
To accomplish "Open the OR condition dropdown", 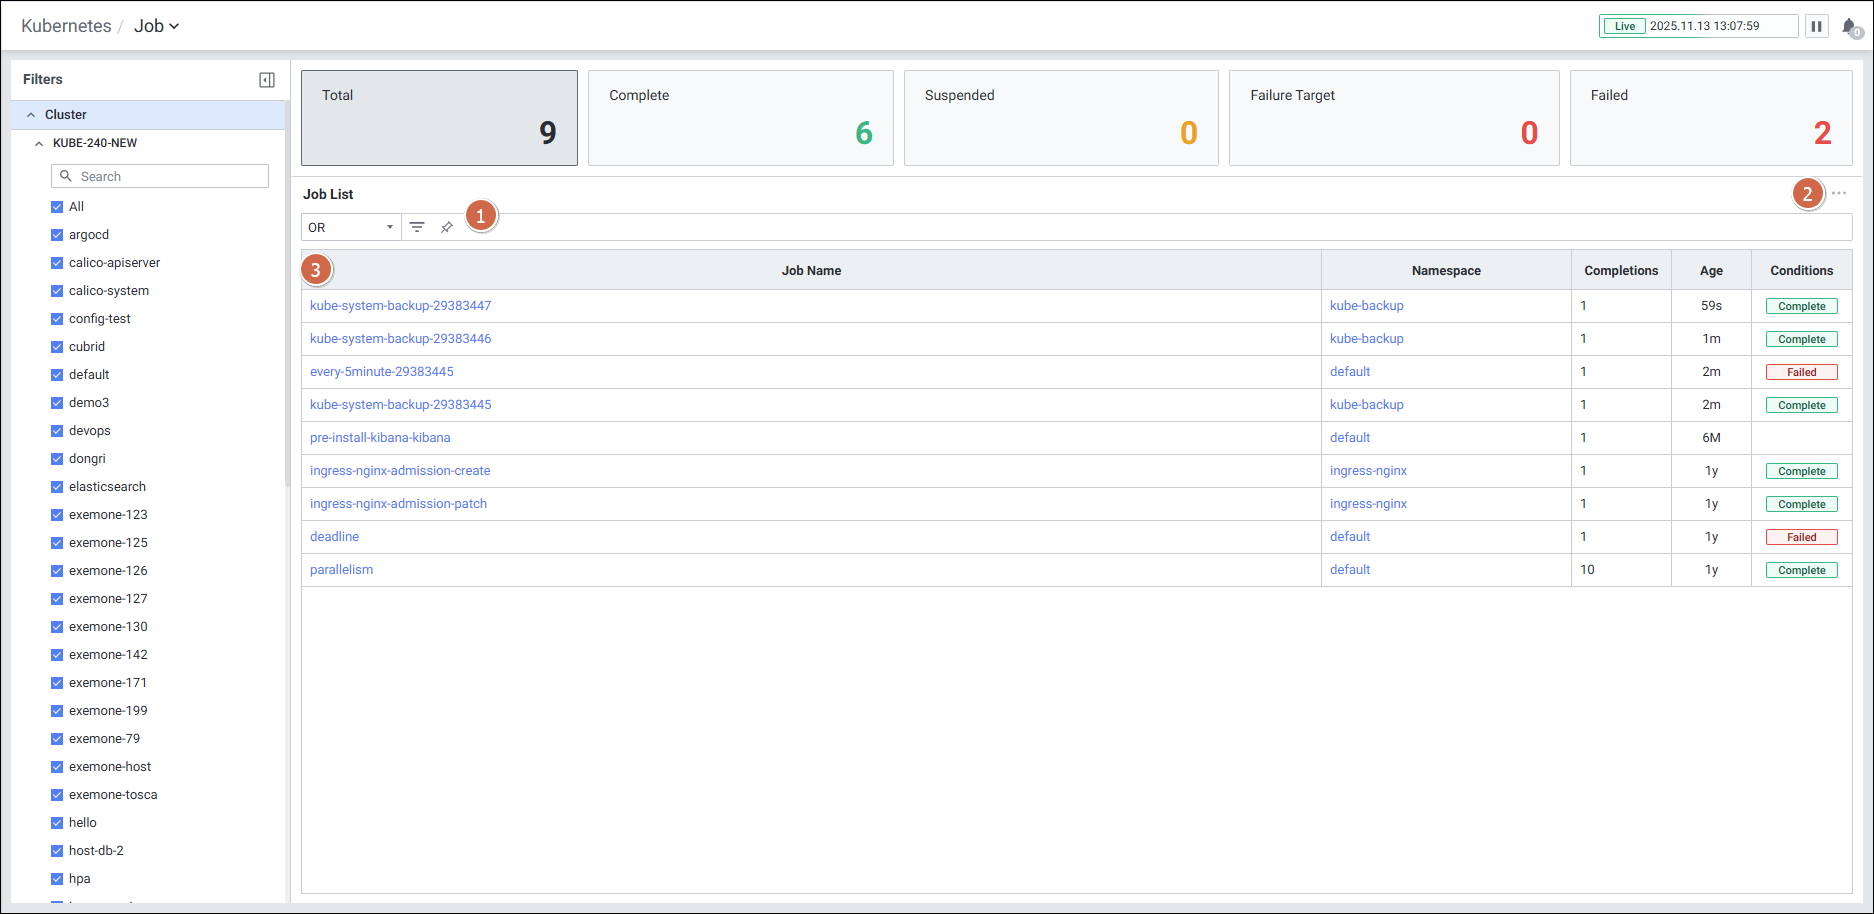I will pos(351,227).
